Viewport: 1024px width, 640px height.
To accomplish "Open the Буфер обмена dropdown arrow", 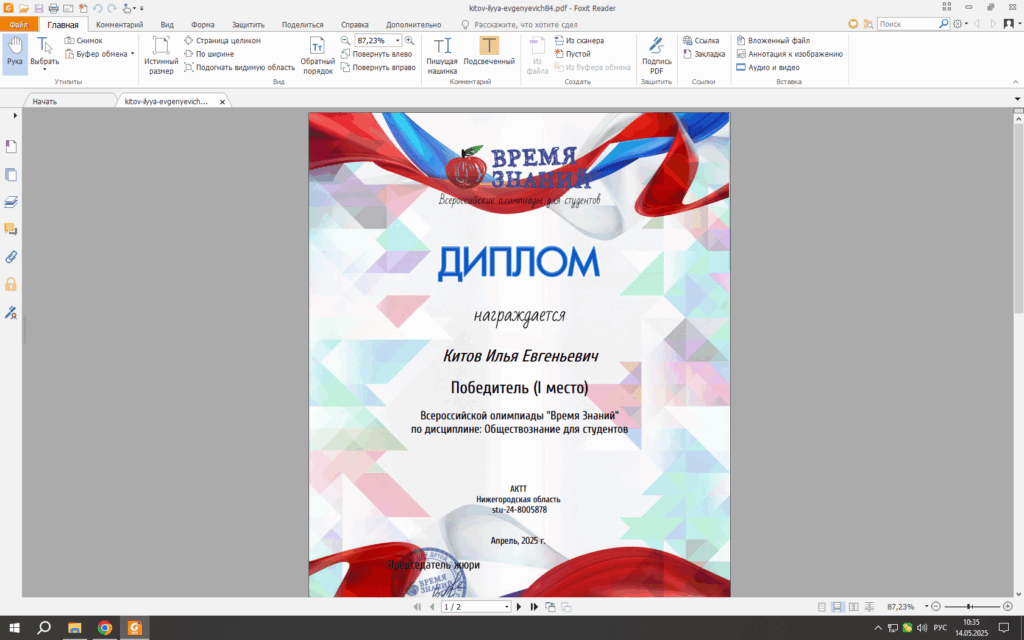I will pyautogui.click(x=133, y=54).
